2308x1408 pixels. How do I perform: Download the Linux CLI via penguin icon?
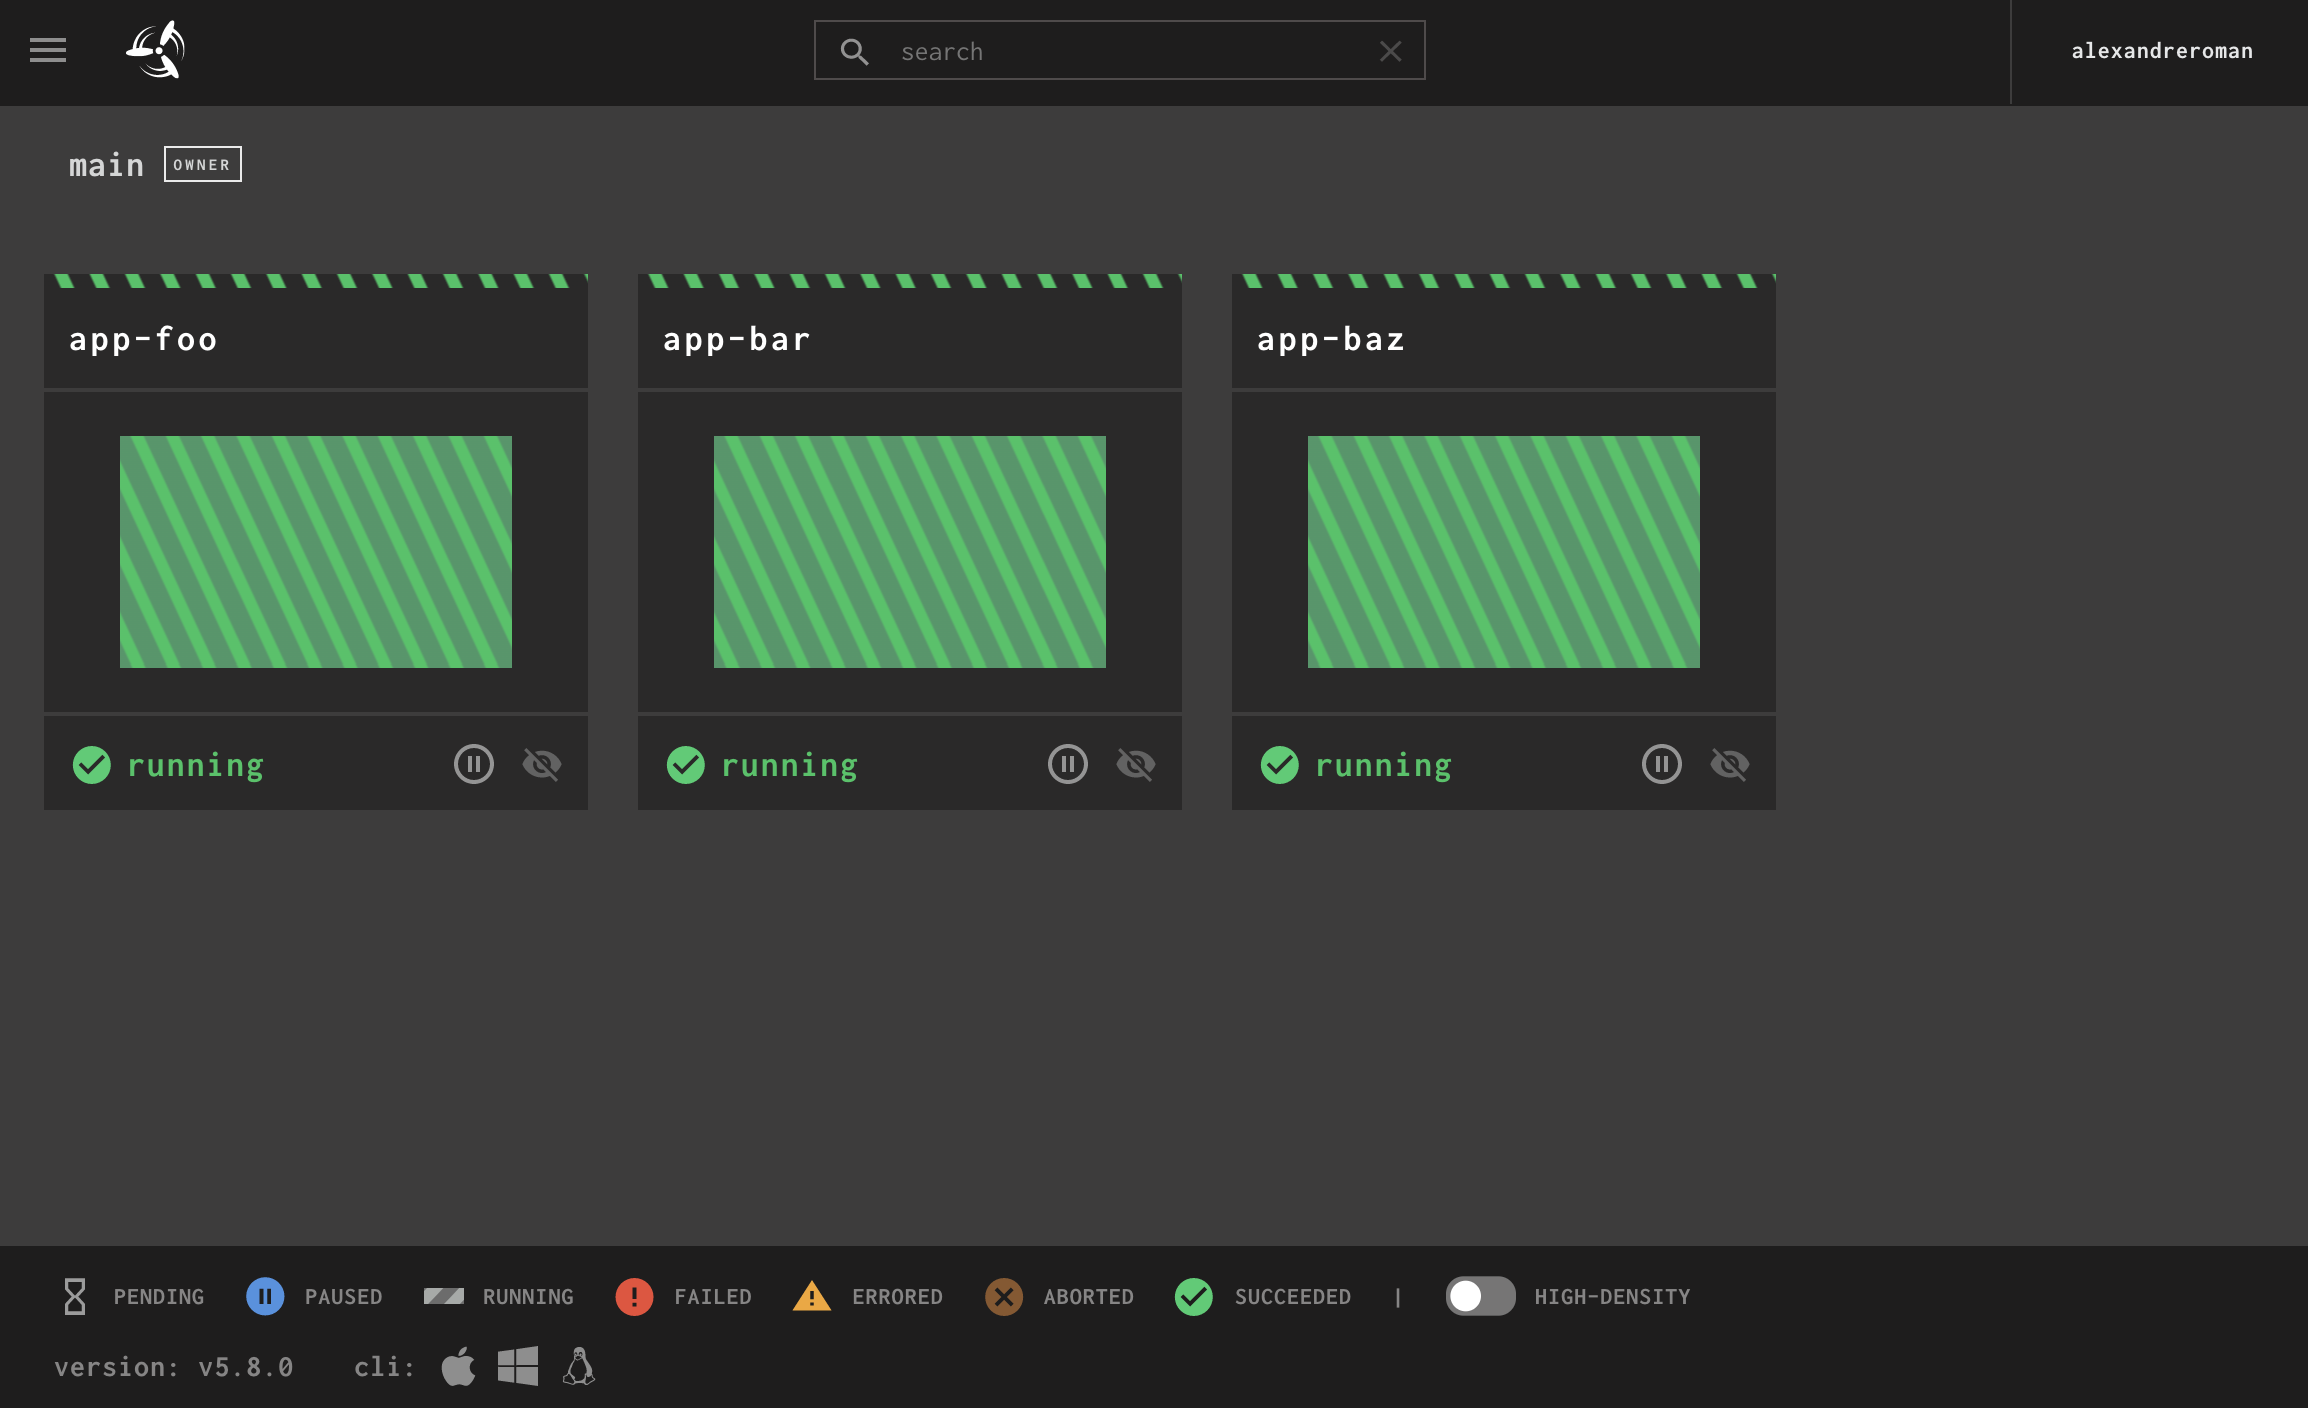click(579, 1367)
